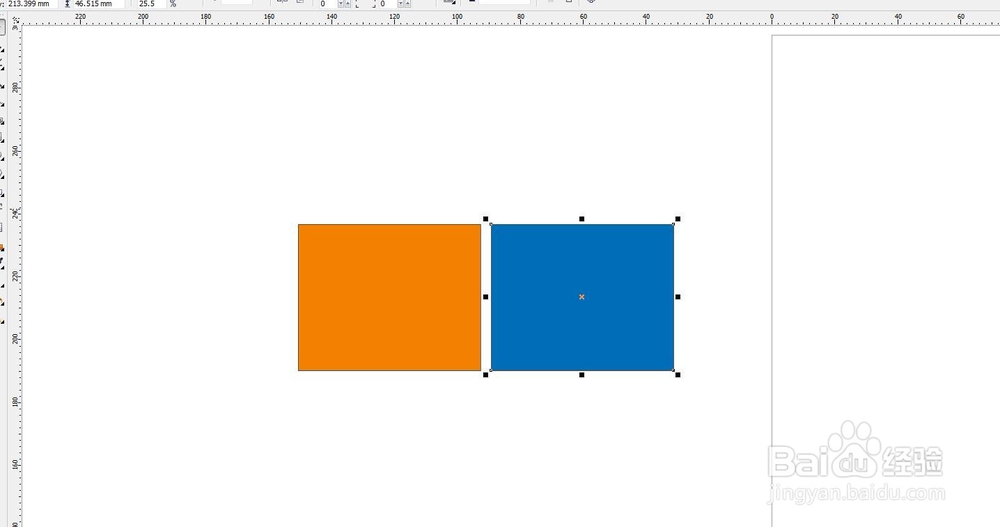
Task: Select the orange rectangle on the canvas
Action: click(x=390, y=297)
